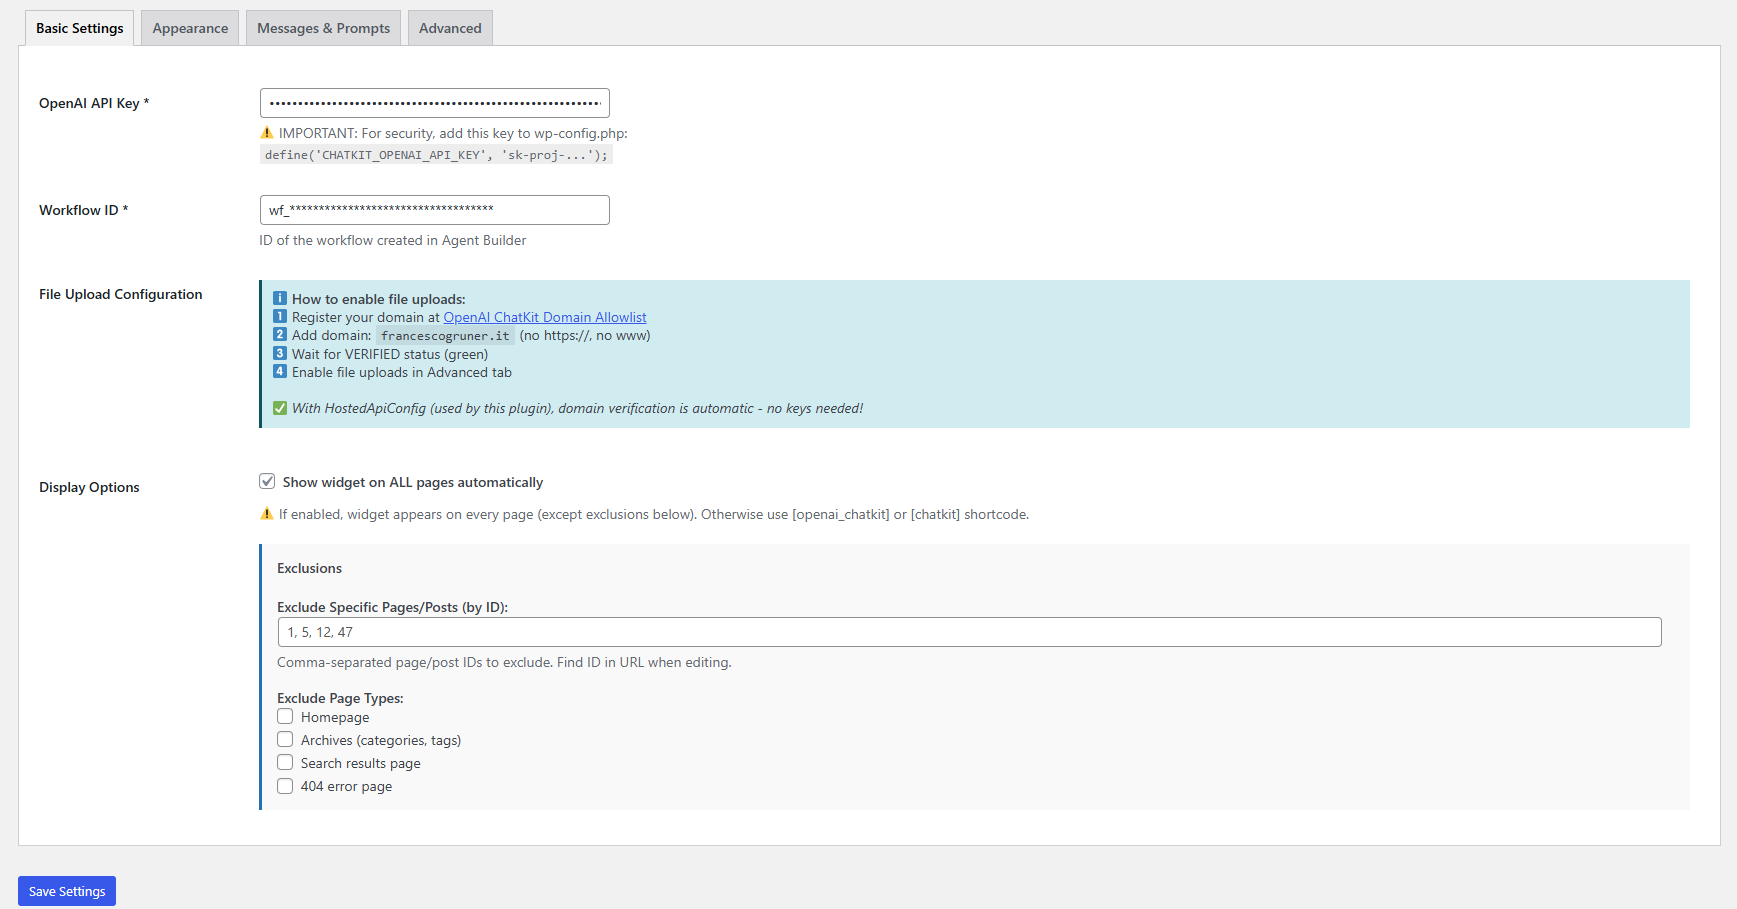Click the 'Workflow ID *' label
1737x909 pixels.
[83, 210]
